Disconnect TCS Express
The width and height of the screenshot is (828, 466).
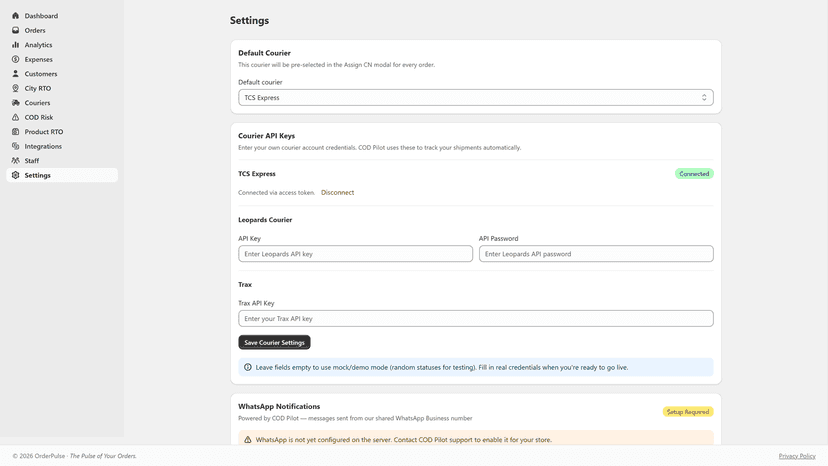pos(337,192)
